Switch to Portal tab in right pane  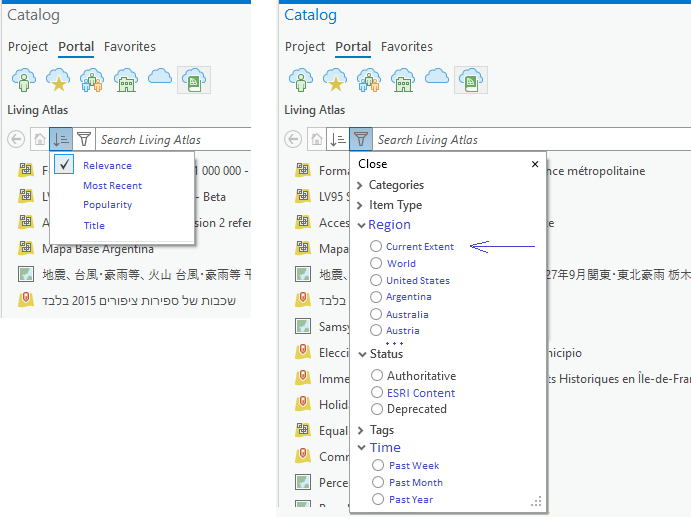[x=353, y=46]
